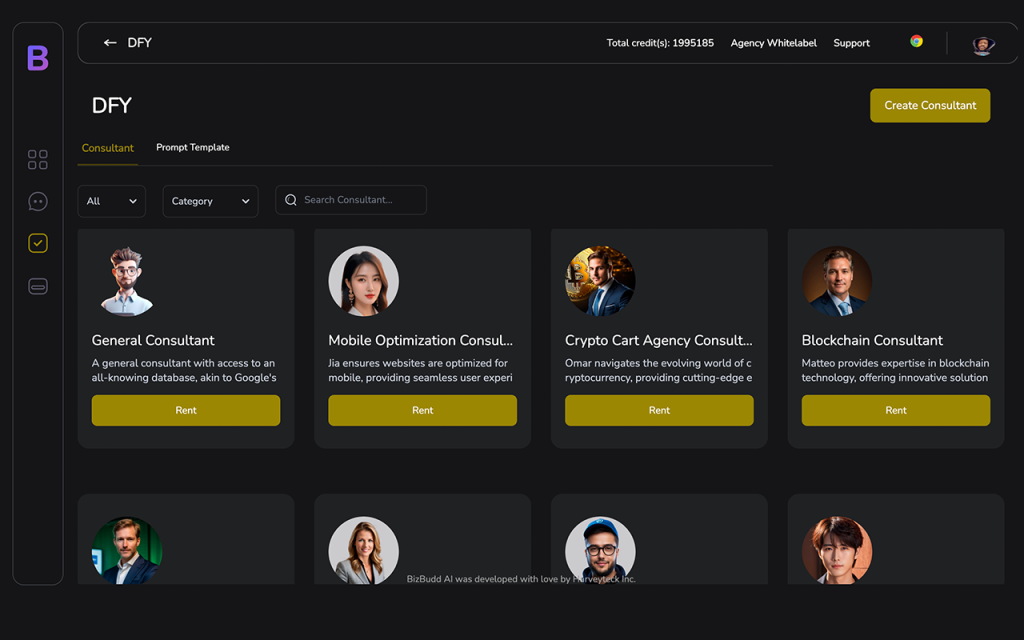This screenshot has width=1024, height=640.
Task: Select the Consultant tab
Action: click(107, 147)
